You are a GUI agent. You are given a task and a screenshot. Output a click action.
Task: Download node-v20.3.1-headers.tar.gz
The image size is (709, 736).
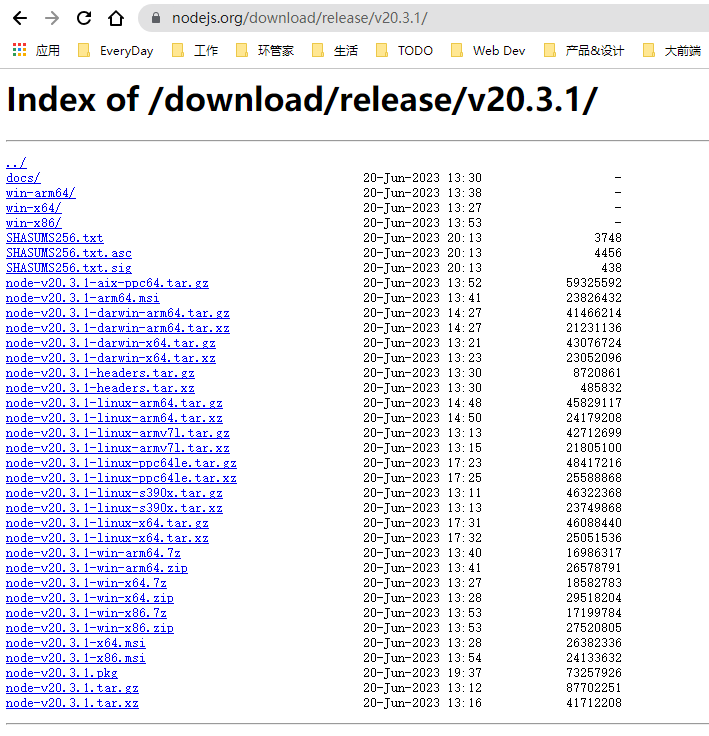(x=100, y=373)
